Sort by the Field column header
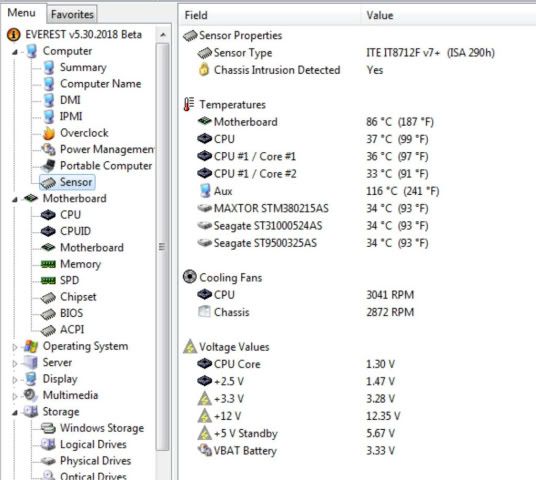The height and width of the screenshot is (480, 536). click(270, 15)
